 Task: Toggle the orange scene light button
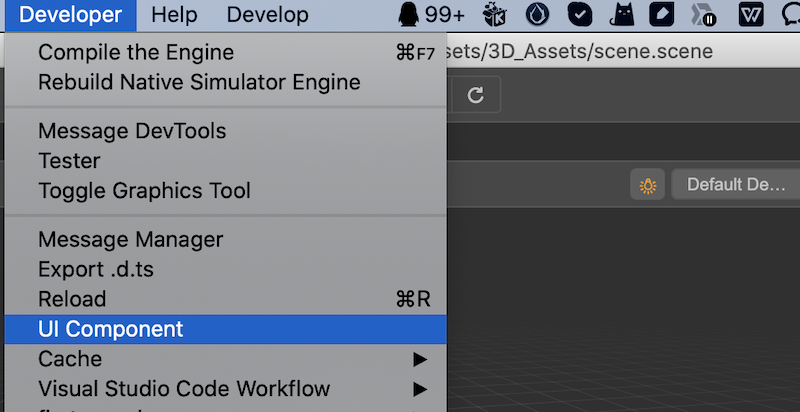click(648, 185)
